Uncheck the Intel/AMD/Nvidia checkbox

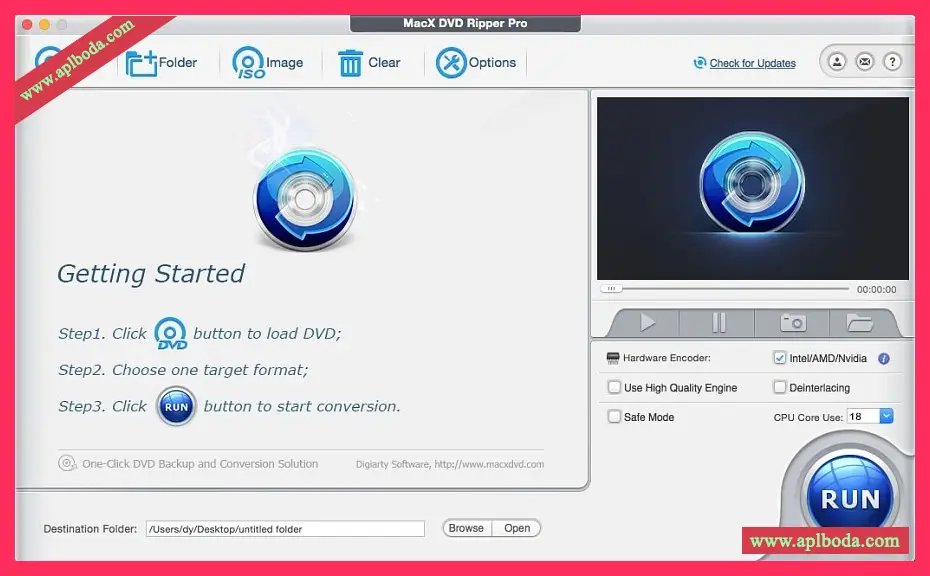click(x=780, y=358)
